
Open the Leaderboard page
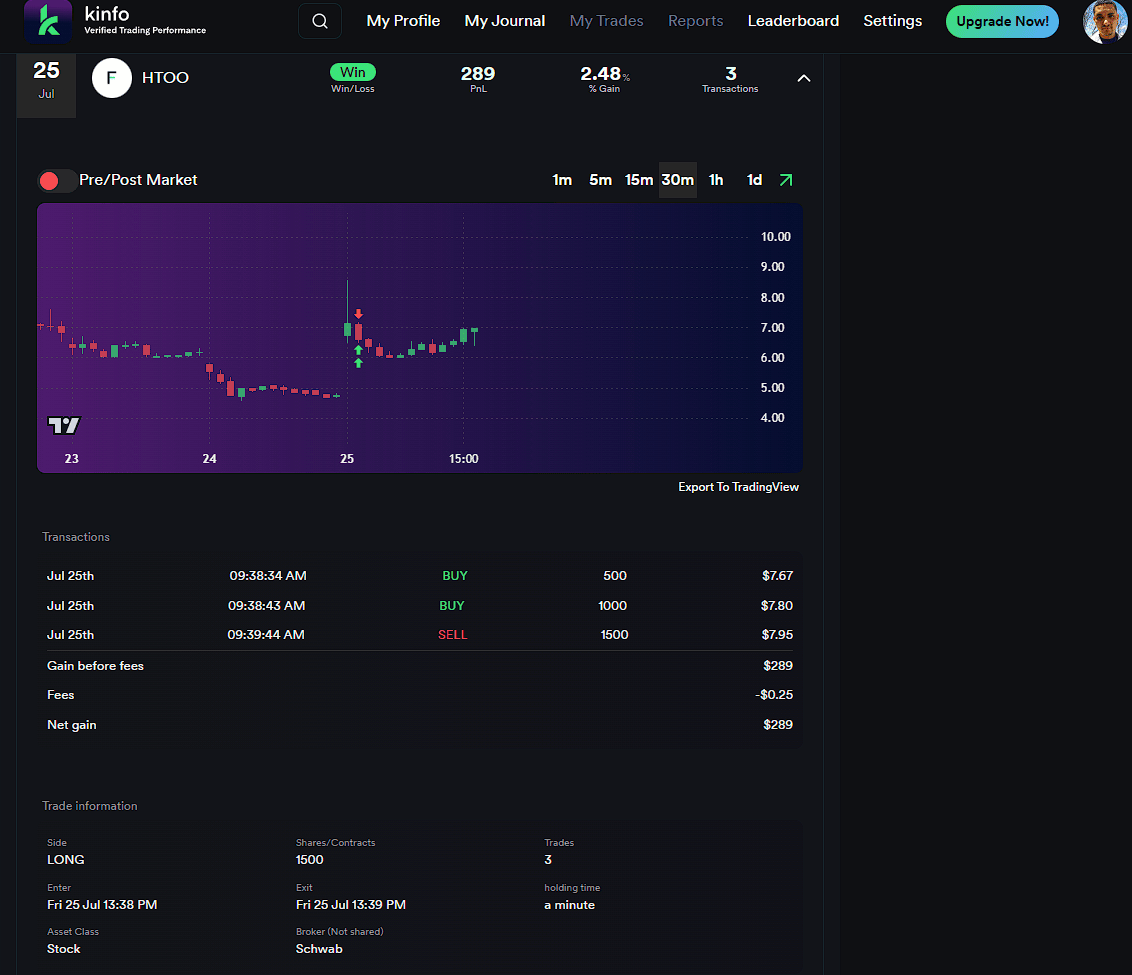click(793, 21)
